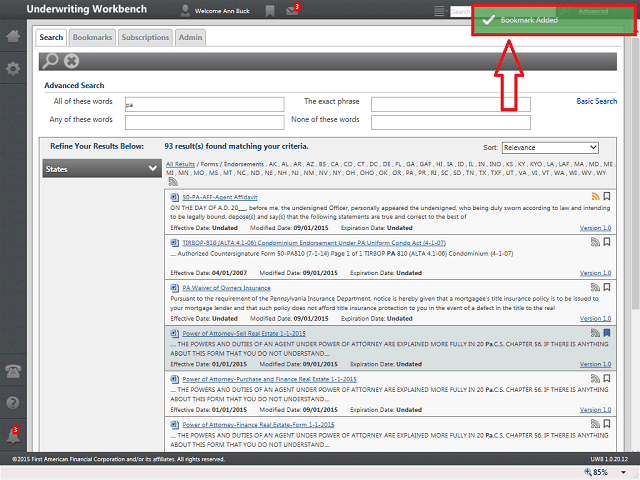Switch to the Admin tab
Viewport: 640px width, 480px height.
(190, 38)
